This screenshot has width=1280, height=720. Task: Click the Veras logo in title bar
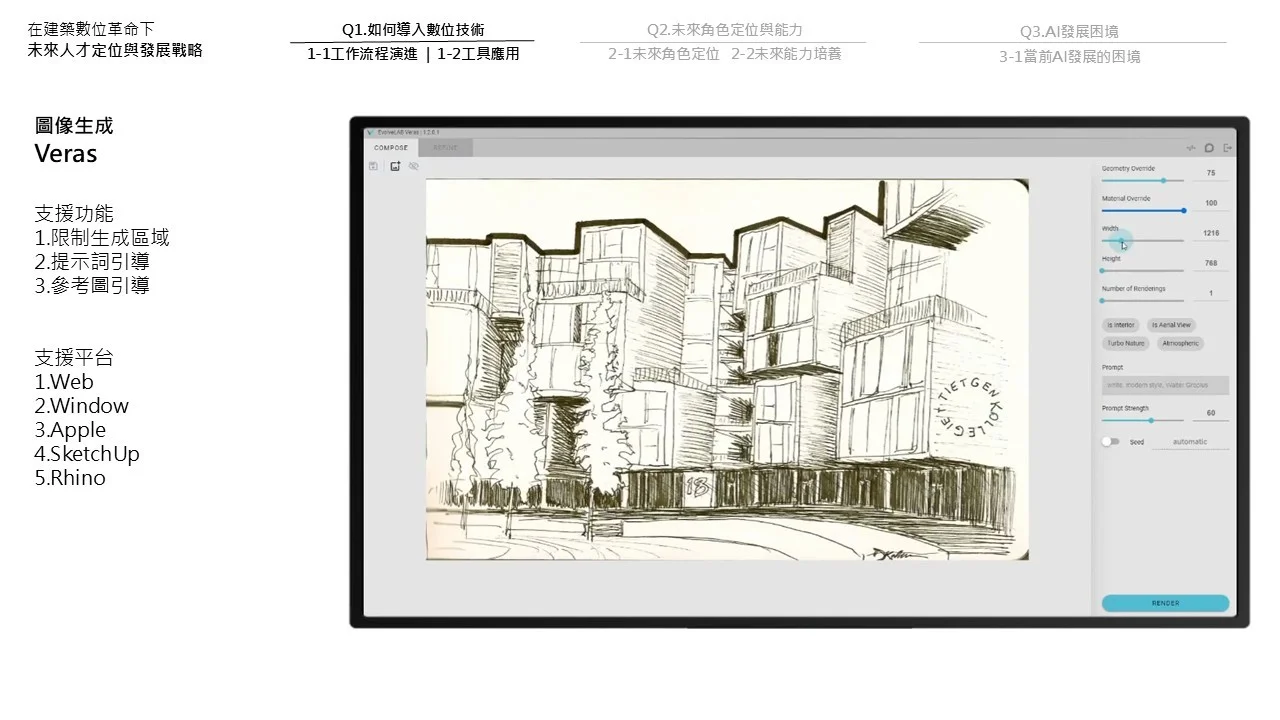pos(369,131)
